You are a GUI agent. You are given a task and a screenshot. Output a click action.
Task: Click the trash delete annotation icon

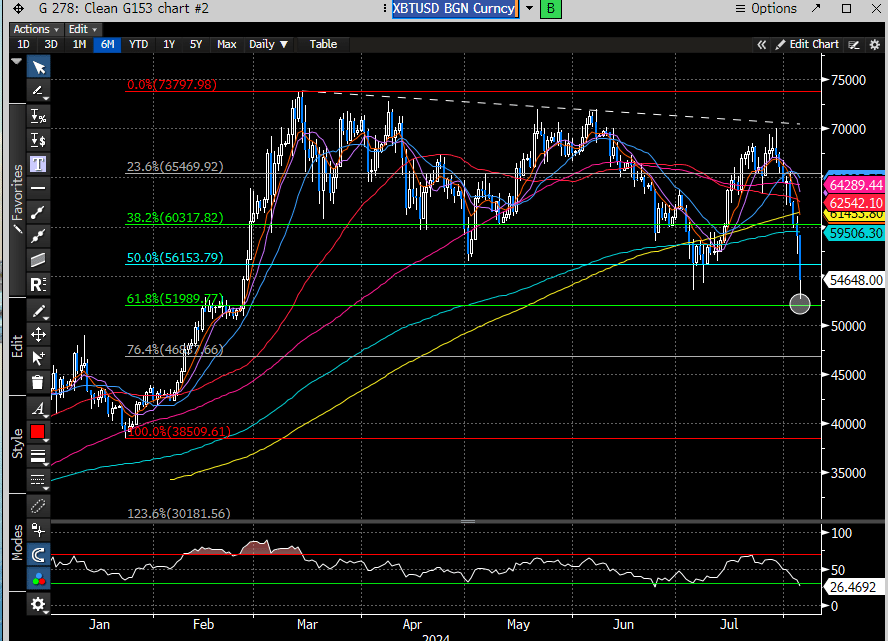(x=38, y=382)
